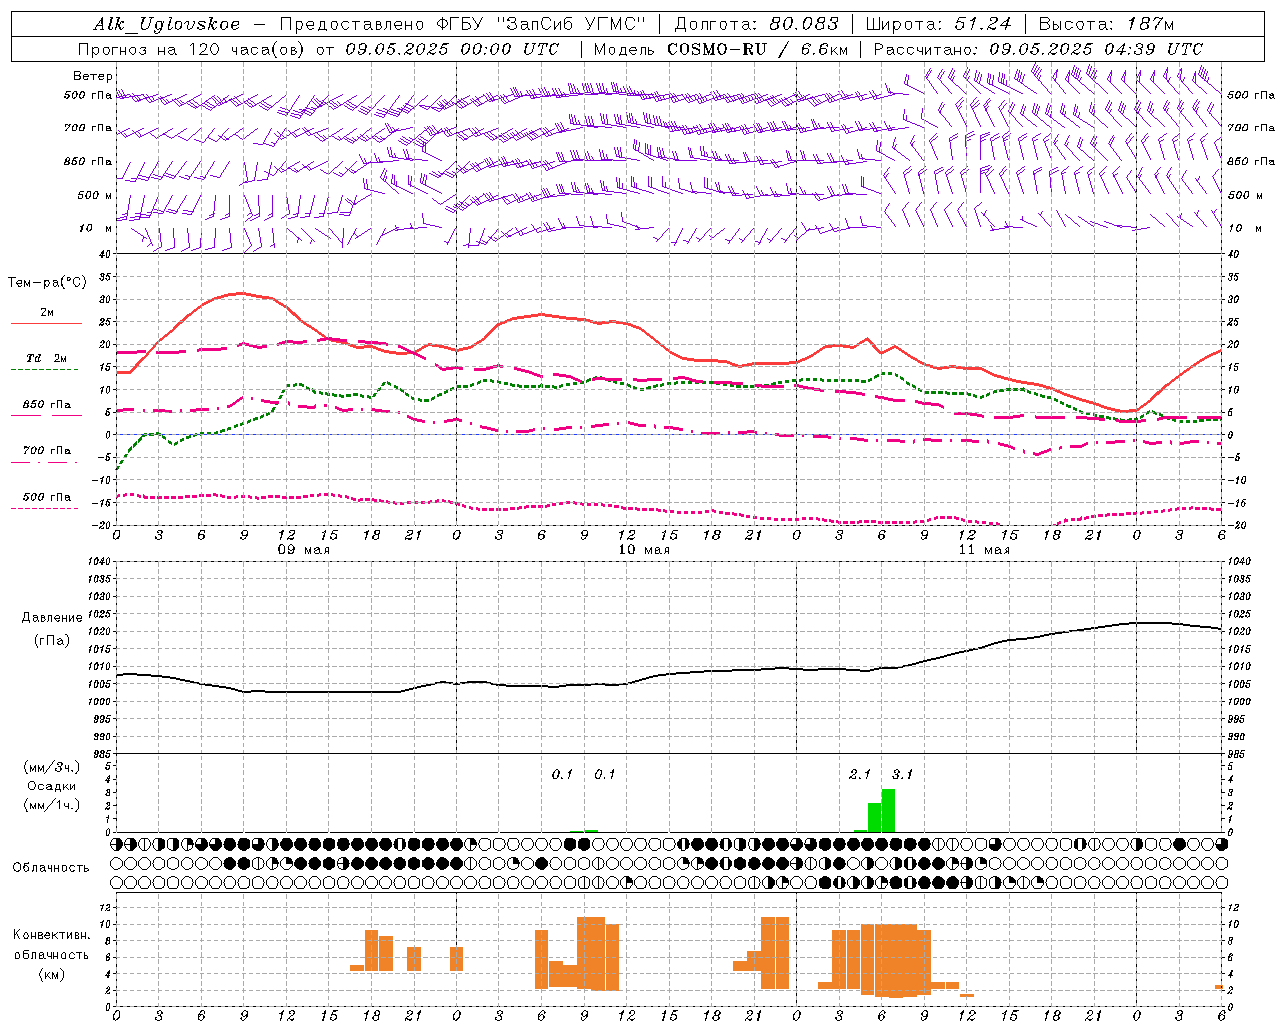Click the 500 гПа temperature legend entry
Screen dimensions: 1280x1024
46,500
